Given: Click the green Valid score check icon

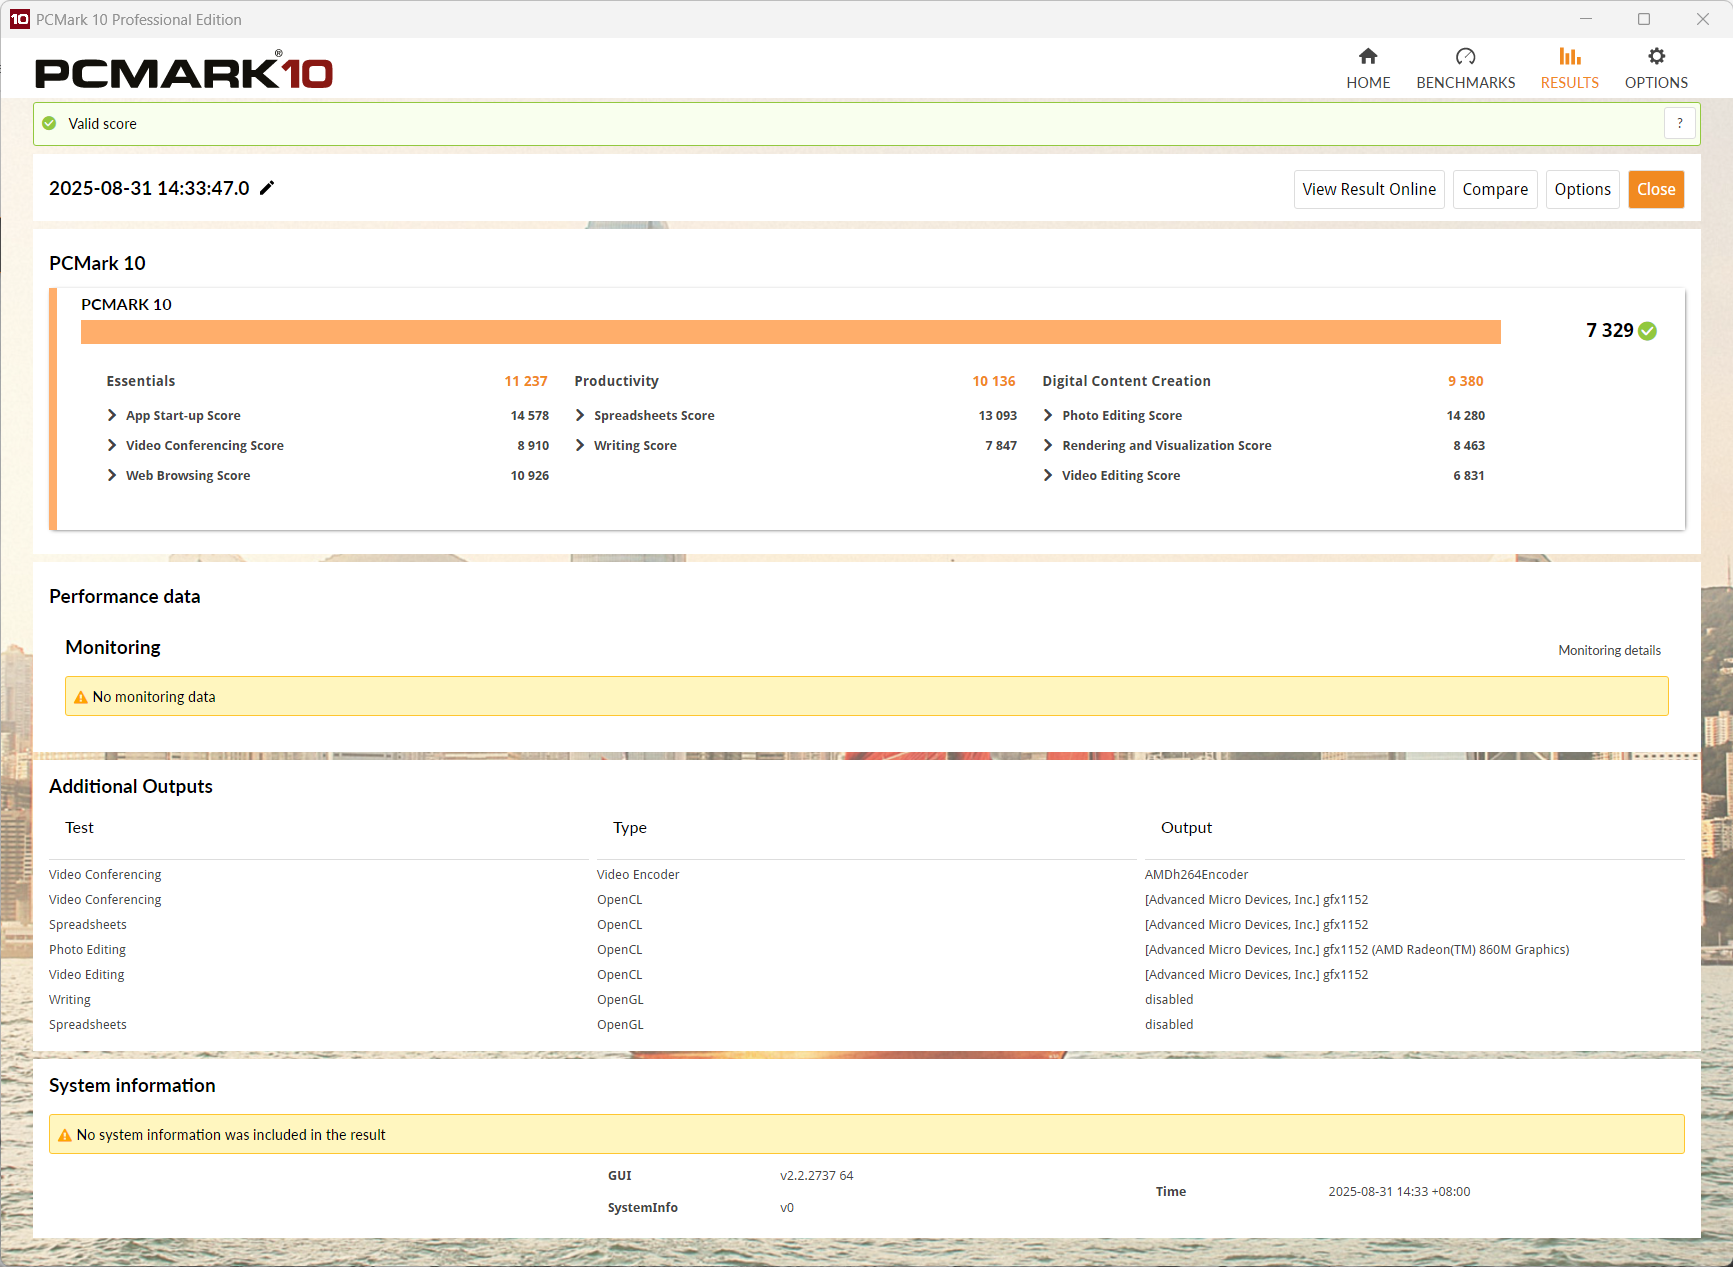Looking at the screenshot, I should pos(49,123).
